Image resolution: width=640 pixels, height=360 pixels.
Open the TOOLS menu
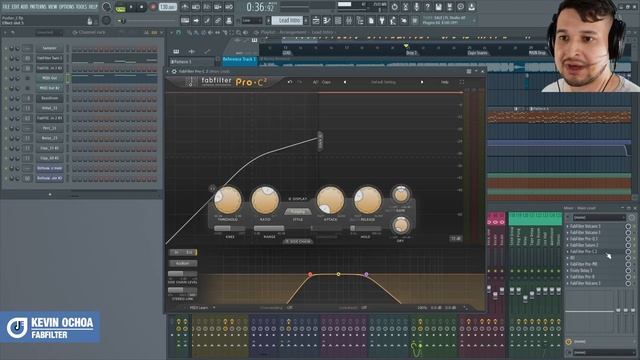coord(82,7)
